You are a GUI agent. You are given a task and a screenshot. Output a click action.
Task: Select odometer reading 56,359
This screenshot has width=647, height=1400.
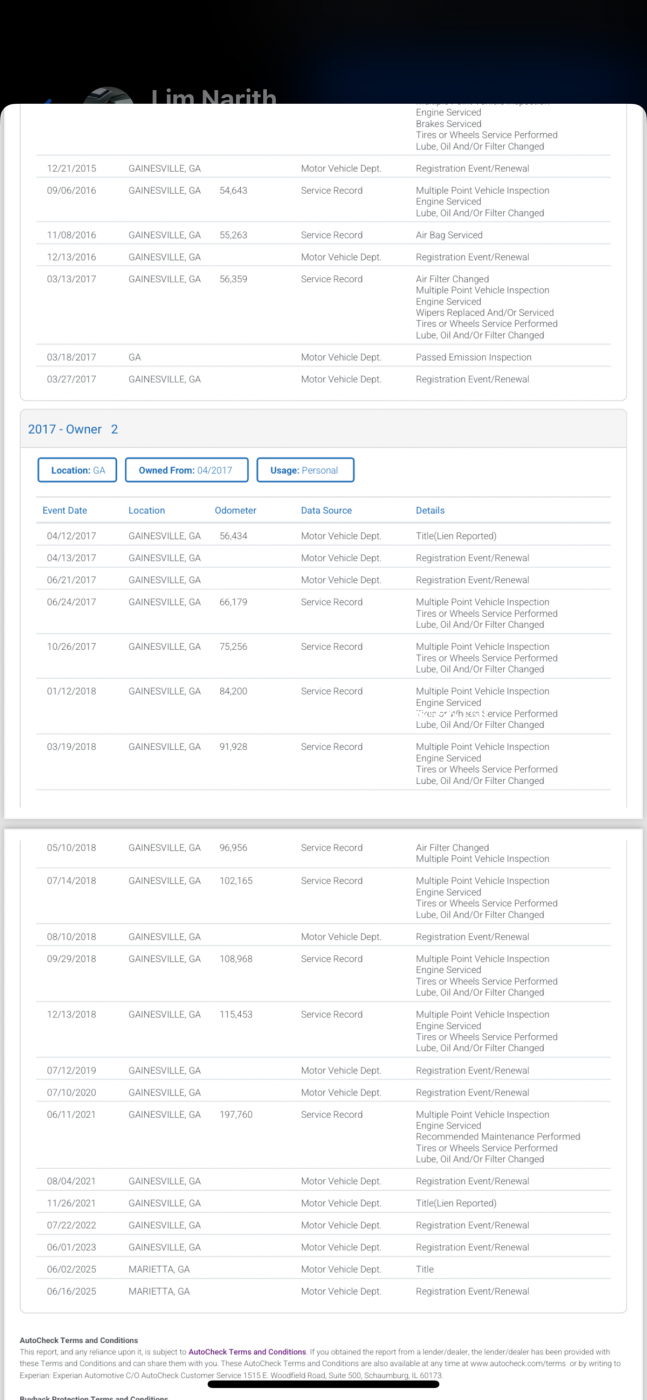(x=233, y=279)
